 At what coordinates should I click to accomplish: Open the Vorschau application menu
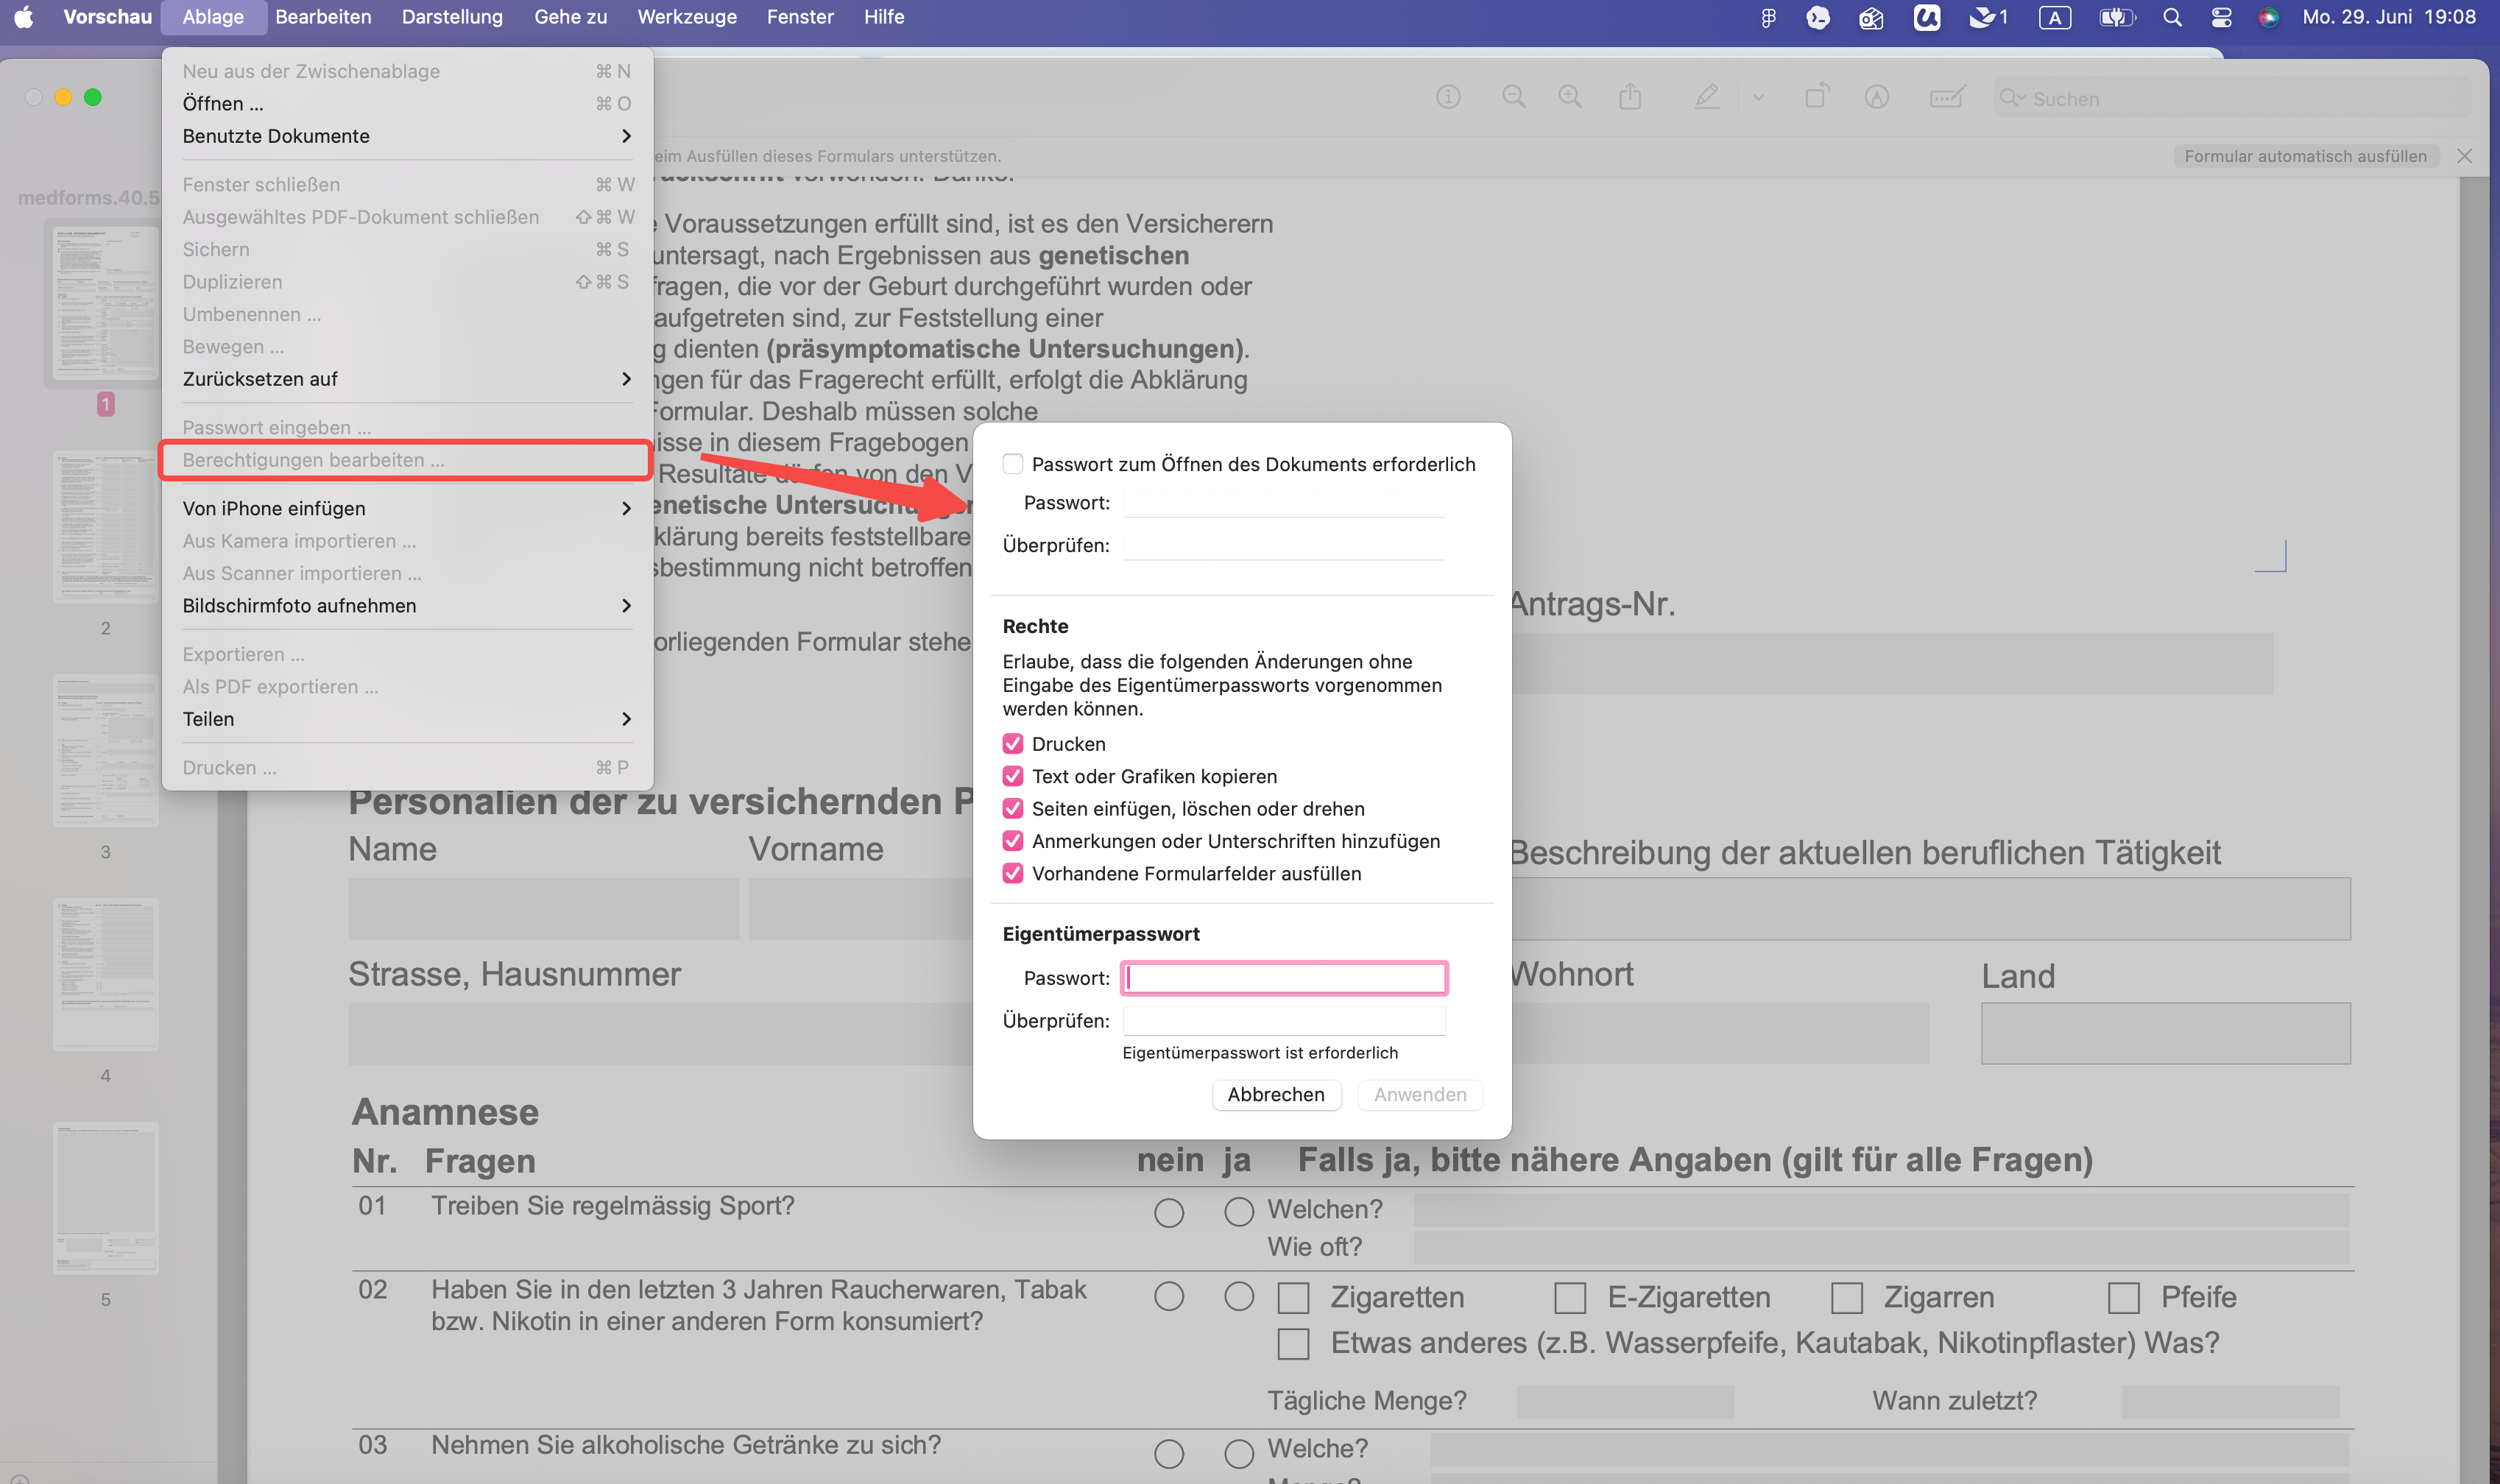pos(107,17)
